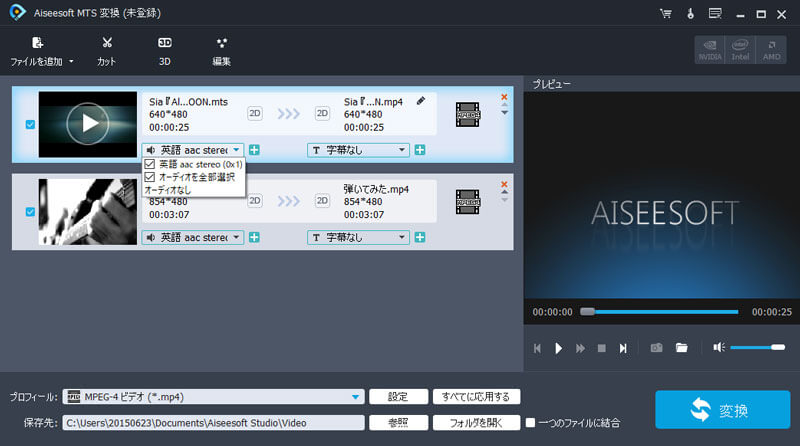
Task: Open the shopping cart purchase icon
Action: coord(666,14)
